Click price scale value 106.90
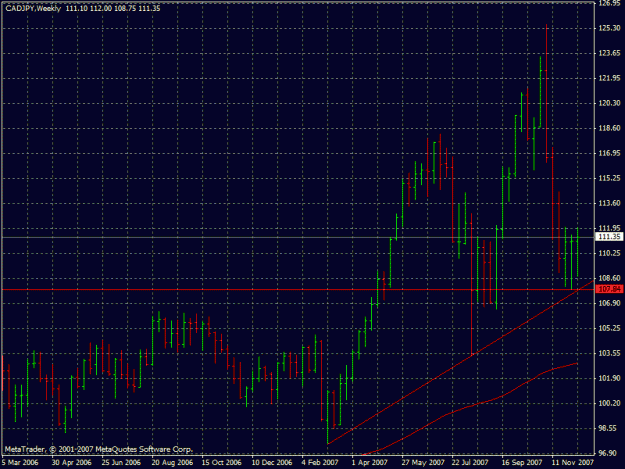The image size is (625, 469). tap(610, 303)
